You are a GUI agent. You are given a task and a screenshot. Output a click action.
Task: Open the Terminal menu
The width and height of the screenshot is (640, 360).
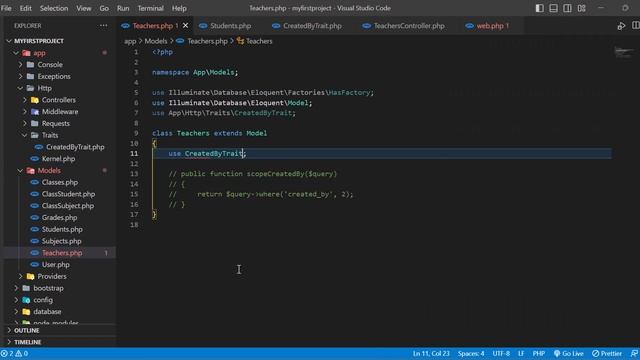tap(150, 8)
